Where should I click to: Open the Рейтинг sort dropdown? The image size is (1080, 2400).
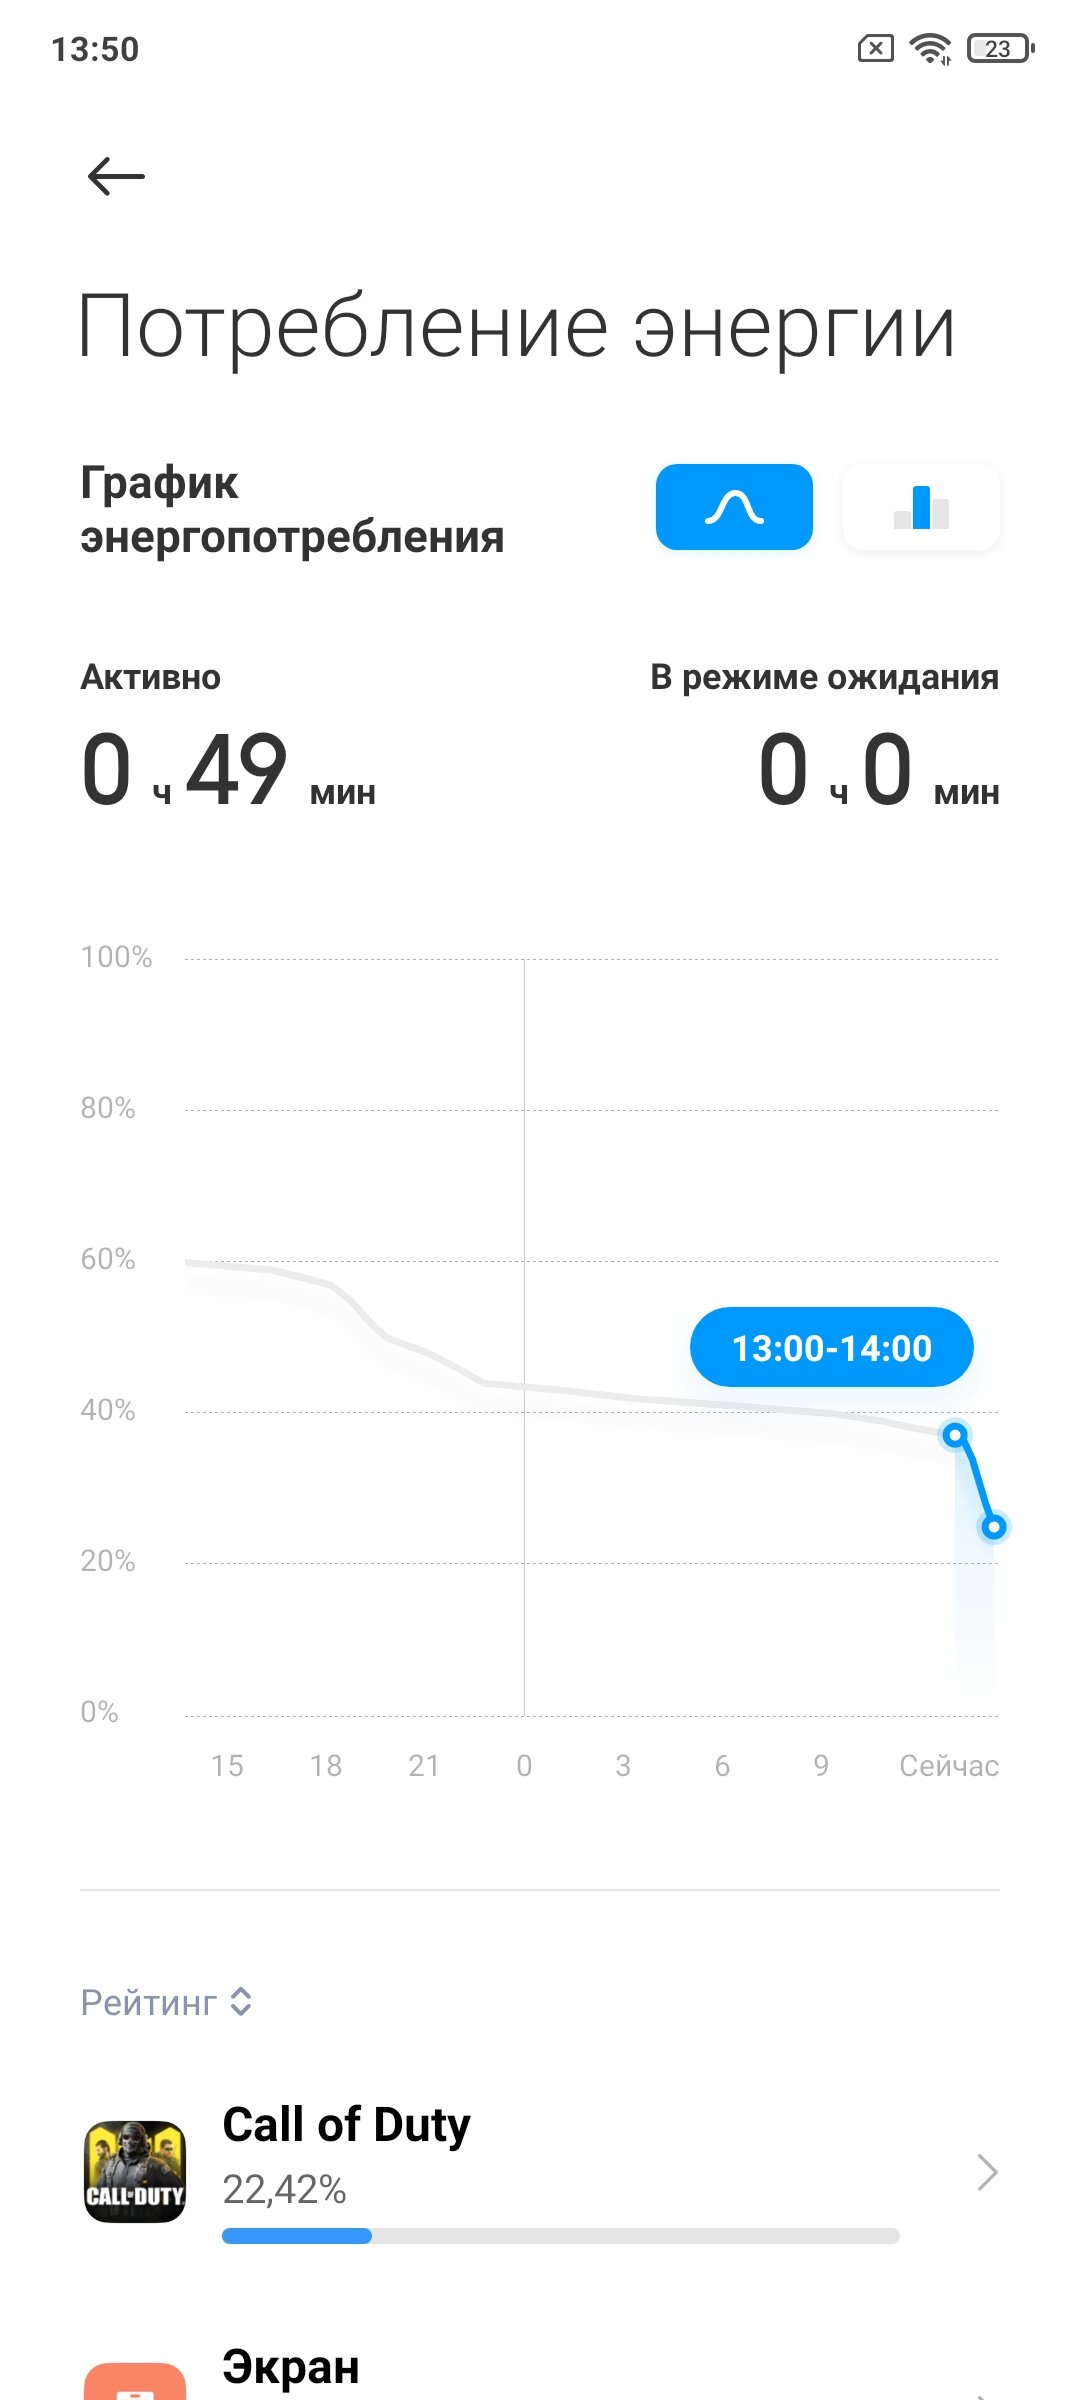166,2002
